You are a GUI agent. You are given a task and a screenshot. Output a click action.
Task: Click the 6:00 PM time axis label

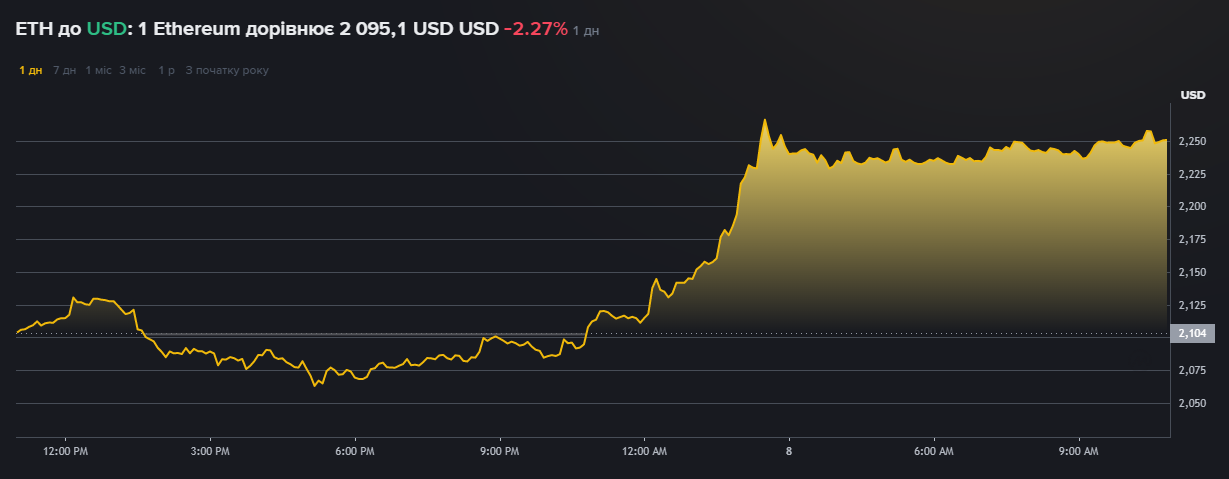(355, 452)
